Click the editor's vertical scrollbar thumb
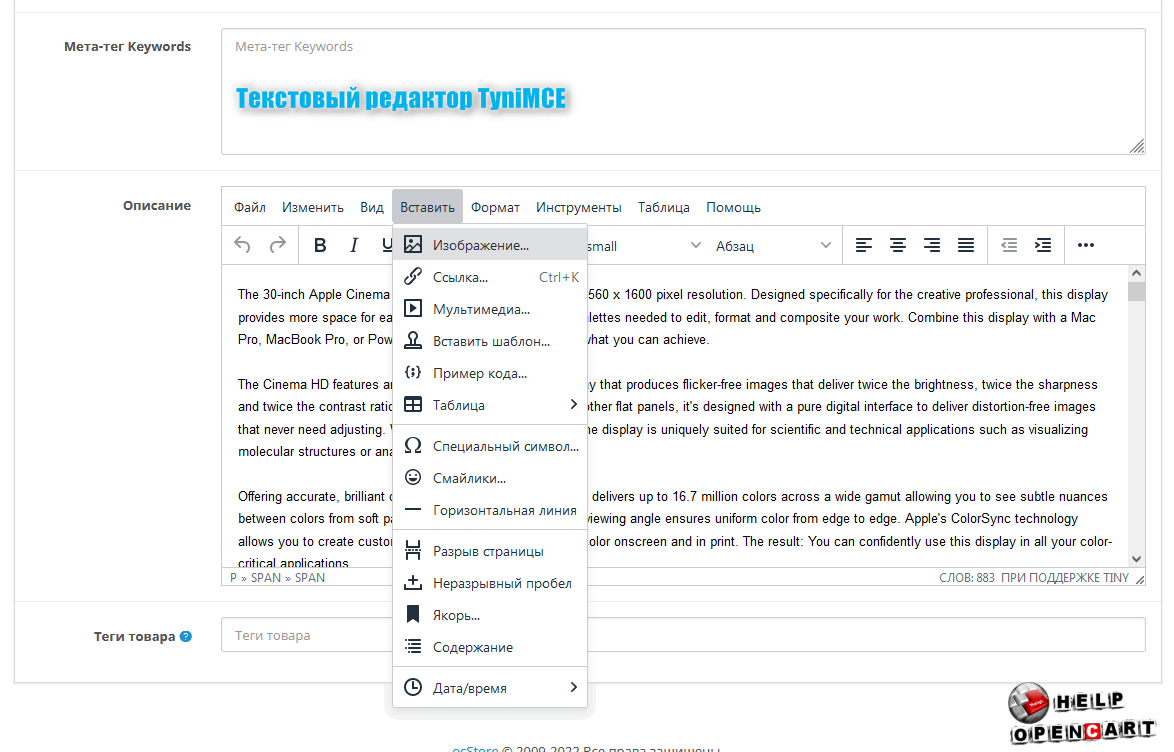1174x752 pixels. [x=1136, y=291]
